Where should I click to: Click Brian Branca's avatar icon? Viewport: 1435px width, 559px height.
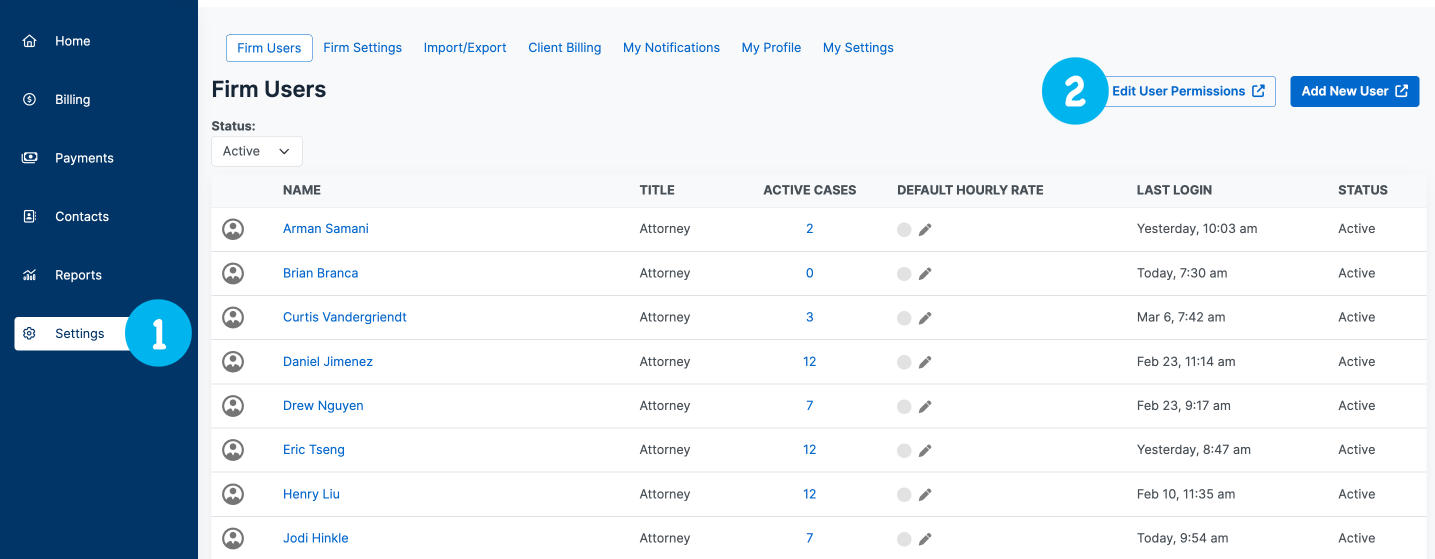[233, 273]
